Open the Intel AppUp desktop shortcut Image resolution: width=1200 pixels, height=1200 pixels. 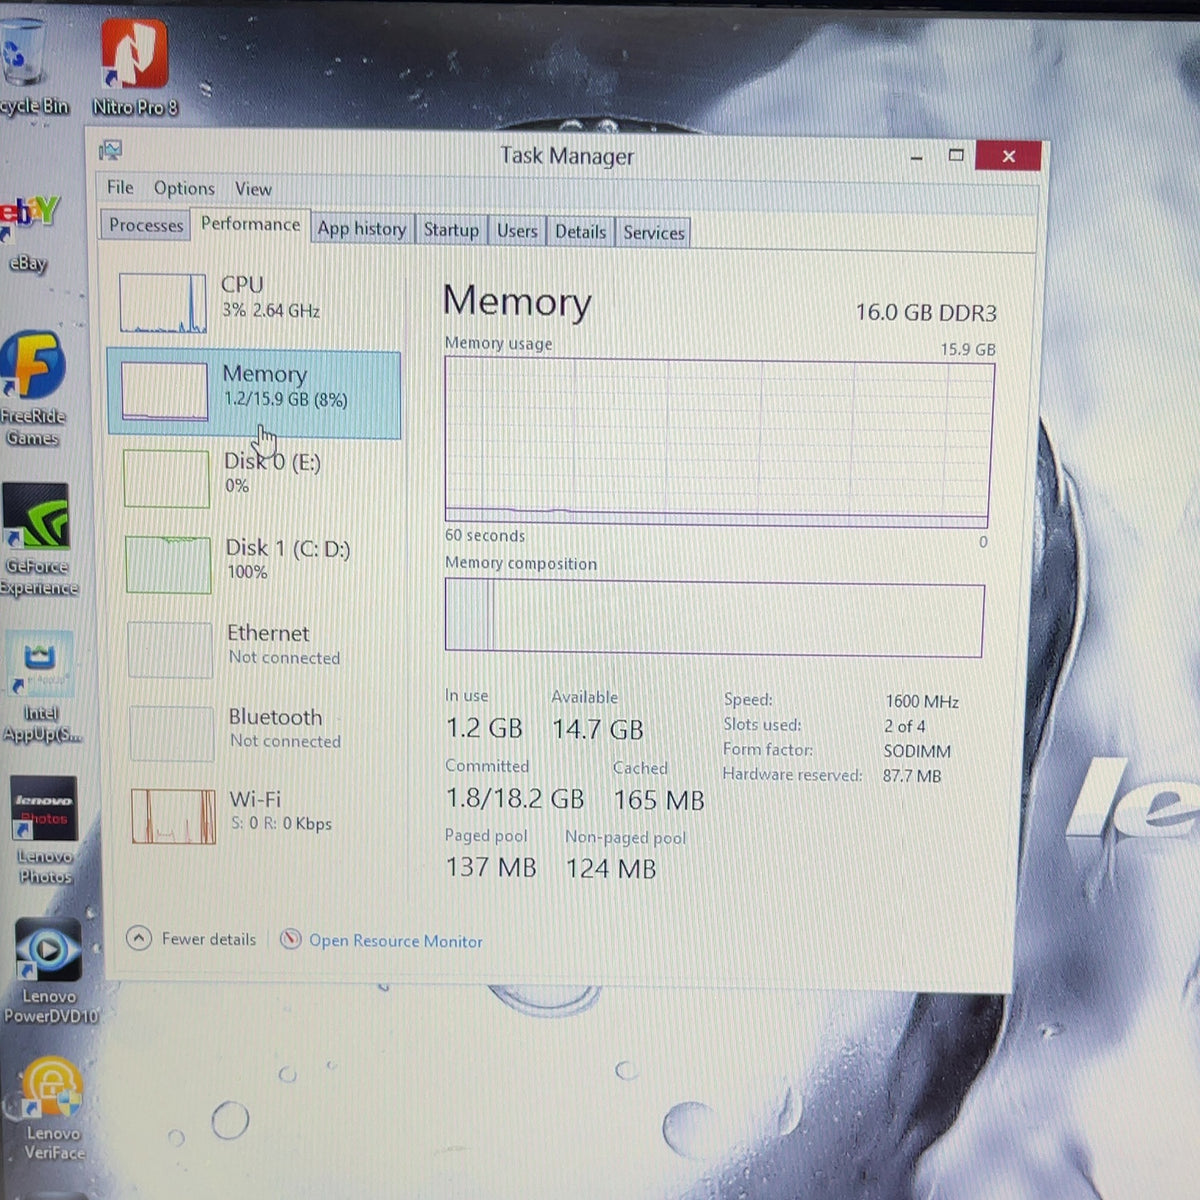coord(39,688)
